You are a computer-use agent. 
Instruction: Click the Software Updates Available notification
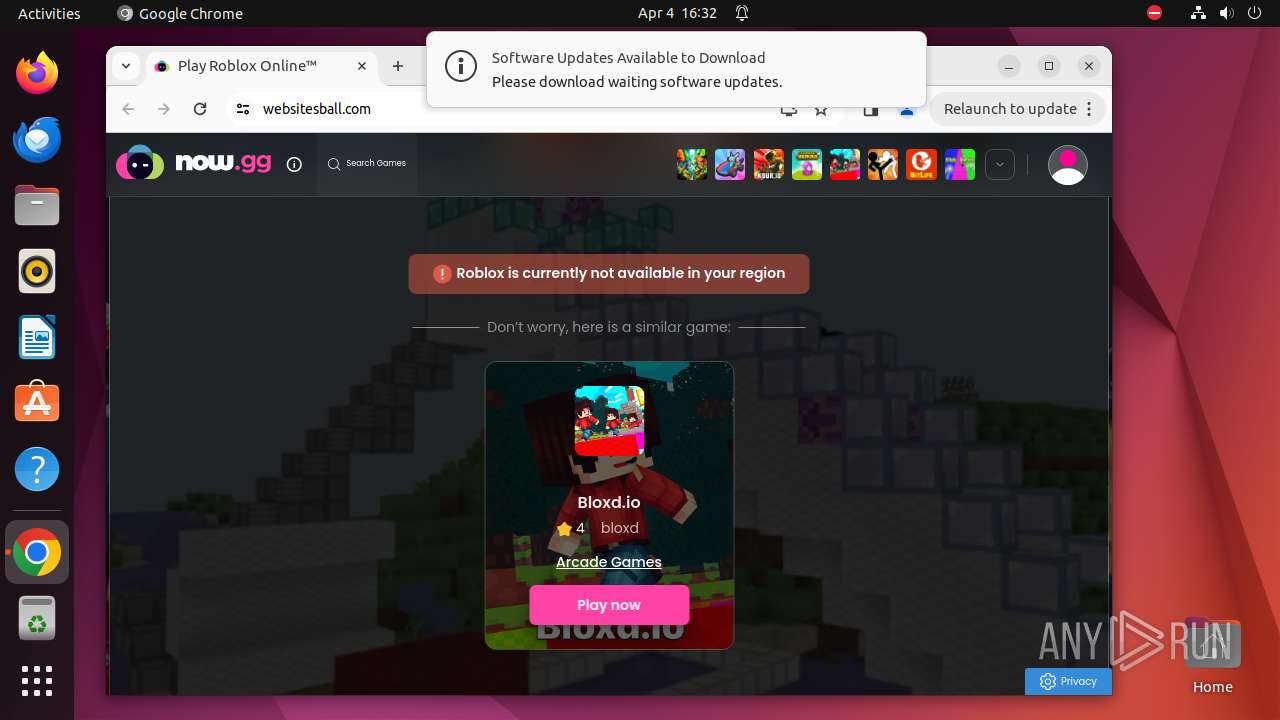(x=677, y=70)
